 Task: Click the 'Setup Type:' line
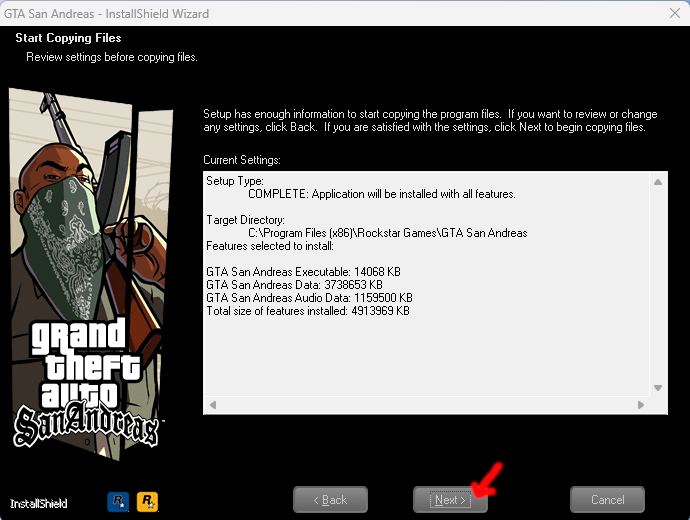[x=235, y=181]
